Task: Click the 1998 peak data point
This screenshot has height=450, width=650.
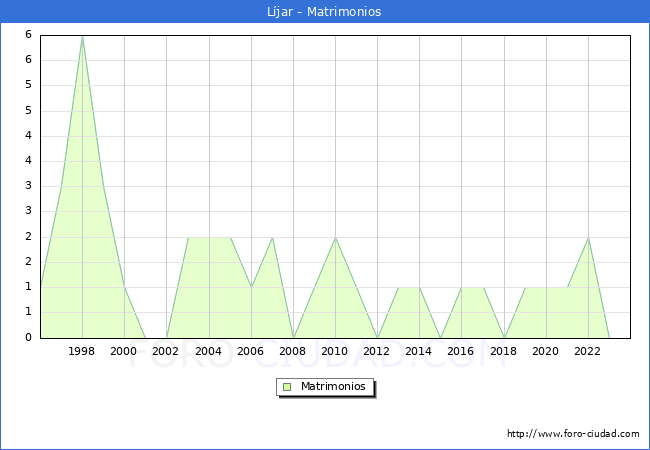Action: (82, 37)
